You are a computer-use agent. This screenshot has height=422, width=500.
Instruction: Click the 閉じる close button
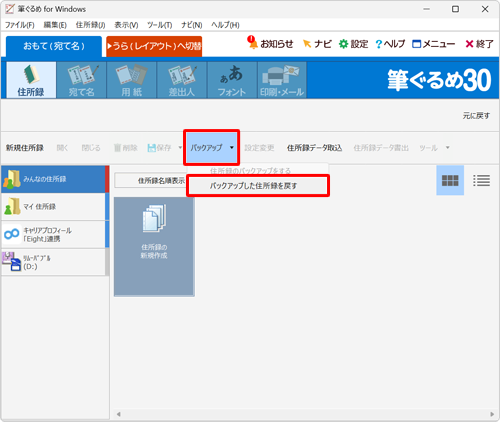[x=91, y=148]
